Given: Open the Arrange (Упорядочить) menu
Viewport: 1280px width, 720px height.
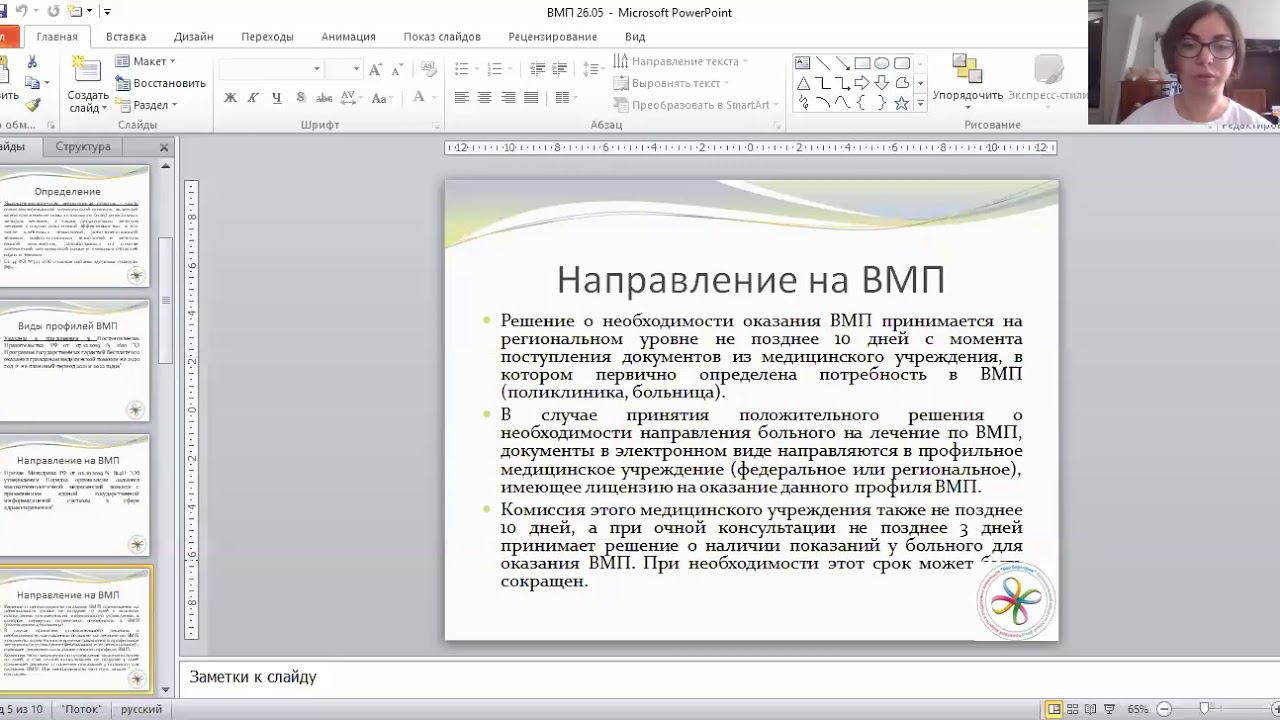Looking at the screenshot, I should (967, 80).
